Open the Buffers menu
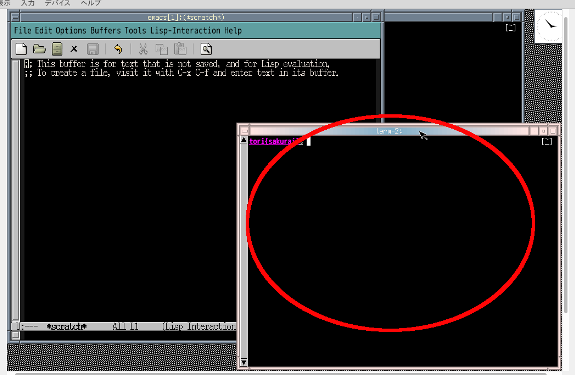Screen dimensions: 575x375 106,30
